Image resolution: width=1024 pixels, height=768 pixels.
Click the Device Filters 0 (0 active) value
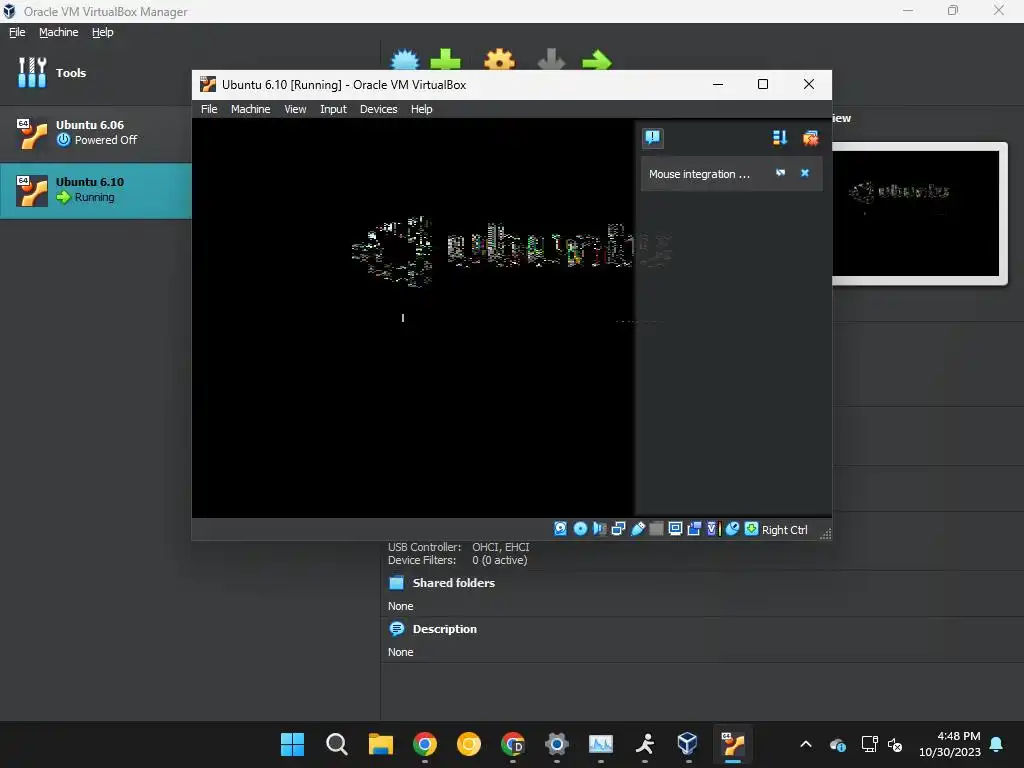point(500,560)
